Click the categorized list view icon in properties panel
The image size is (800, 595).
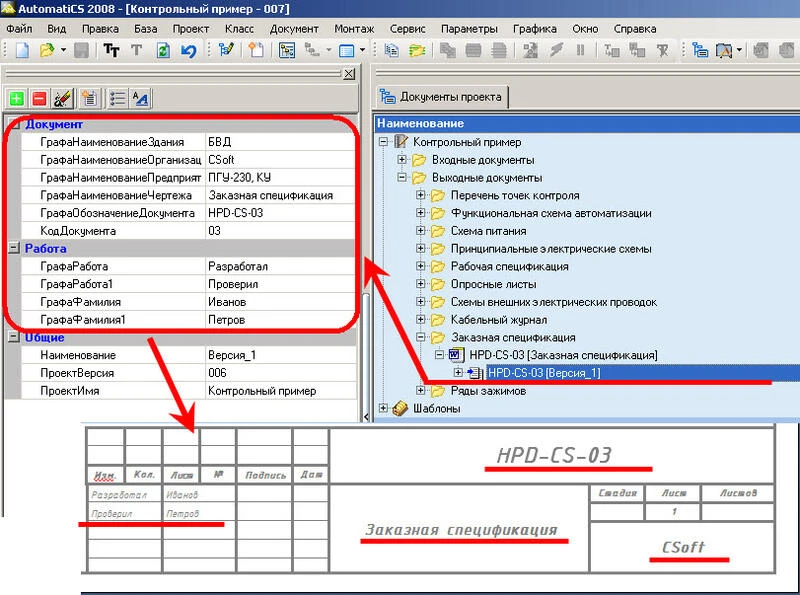click(x=117, y=98)
